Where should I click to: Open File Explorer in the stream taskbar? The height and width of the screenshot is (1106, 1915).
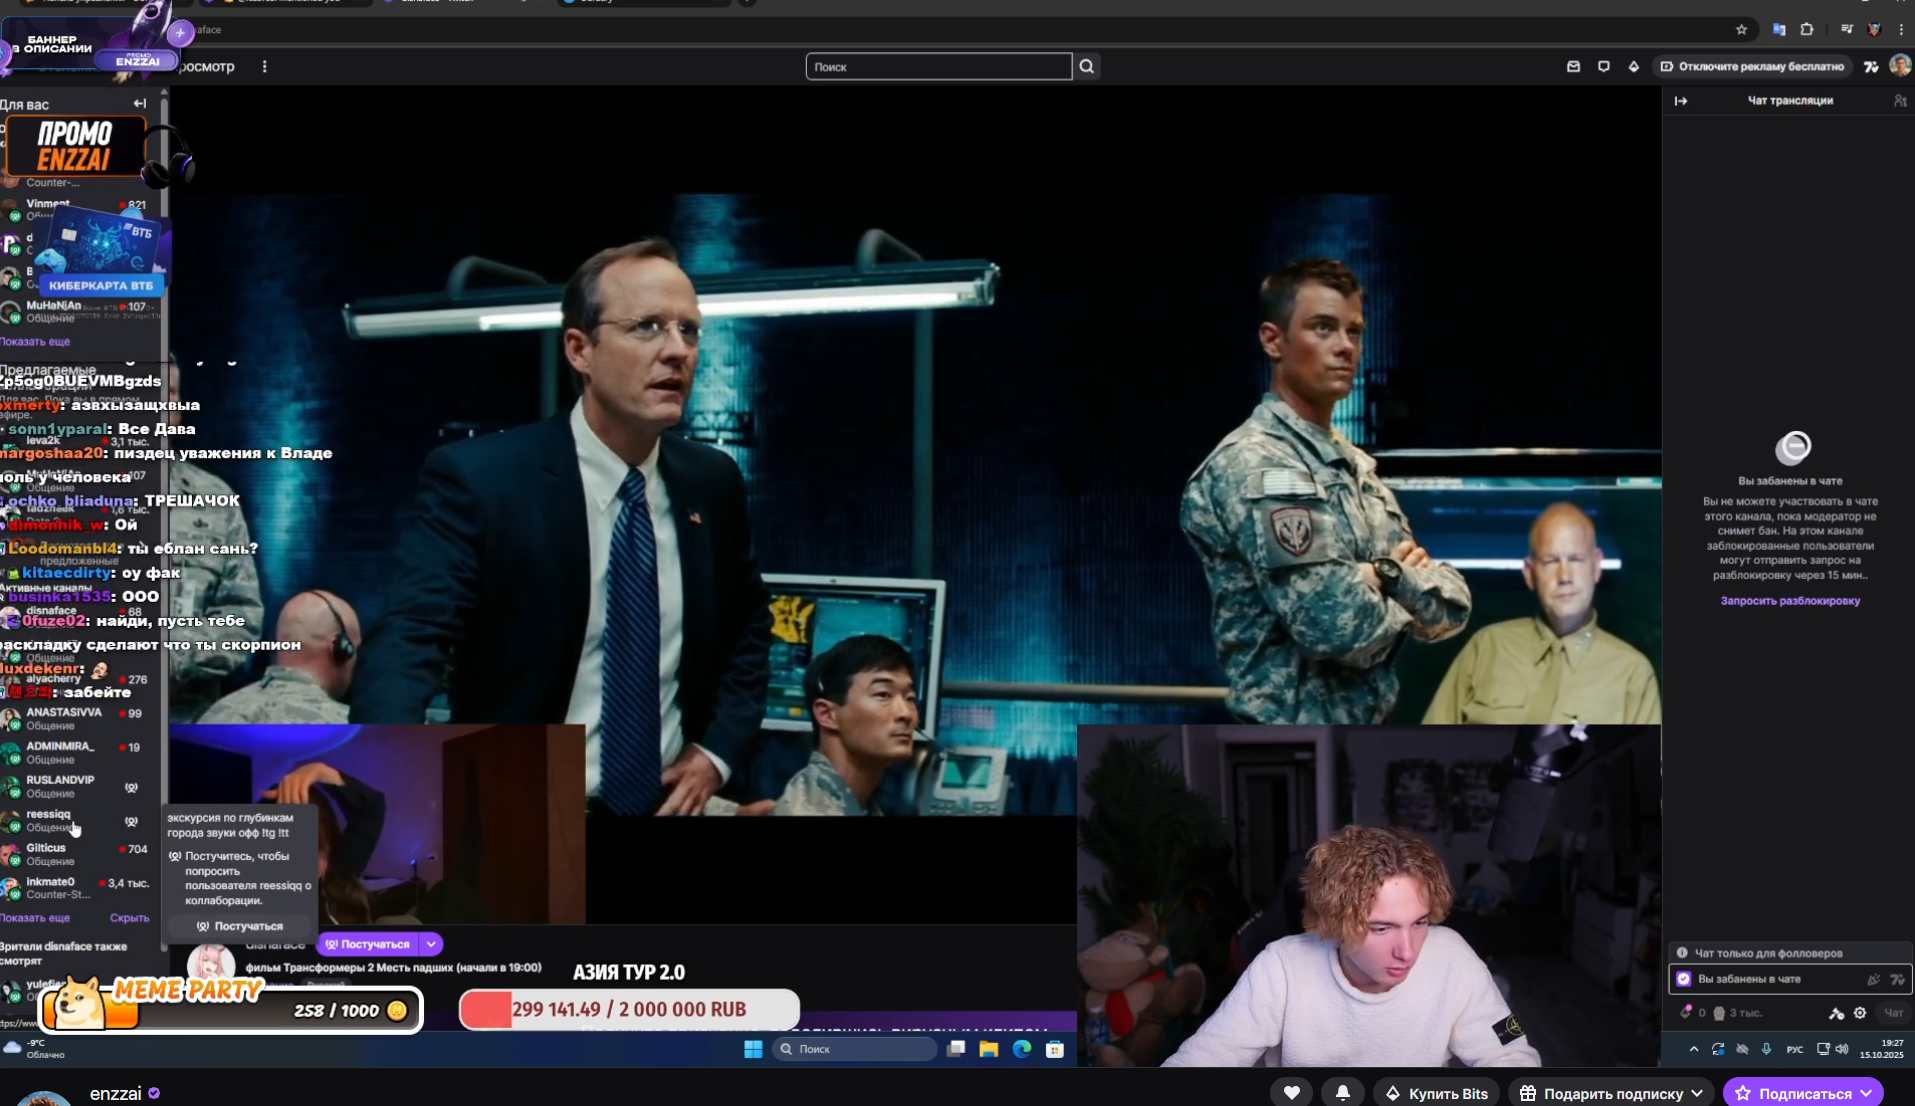point(989,1049)
